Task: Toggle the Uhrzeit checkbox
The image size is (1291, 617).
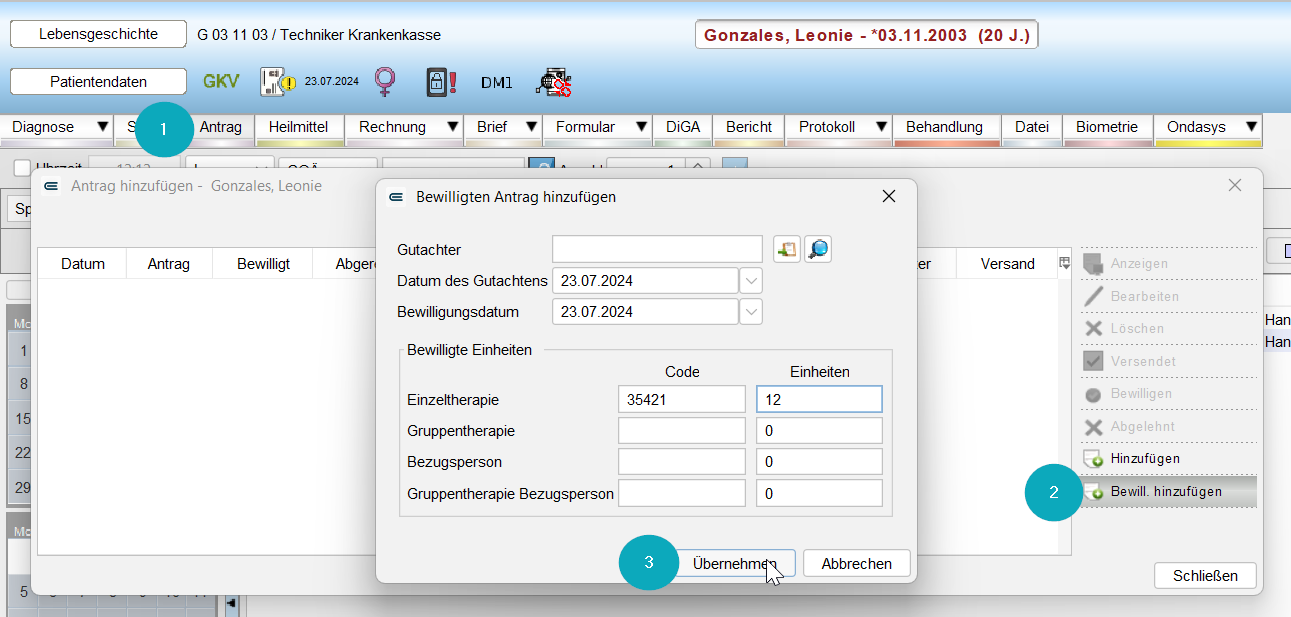Action: (22, 168)
